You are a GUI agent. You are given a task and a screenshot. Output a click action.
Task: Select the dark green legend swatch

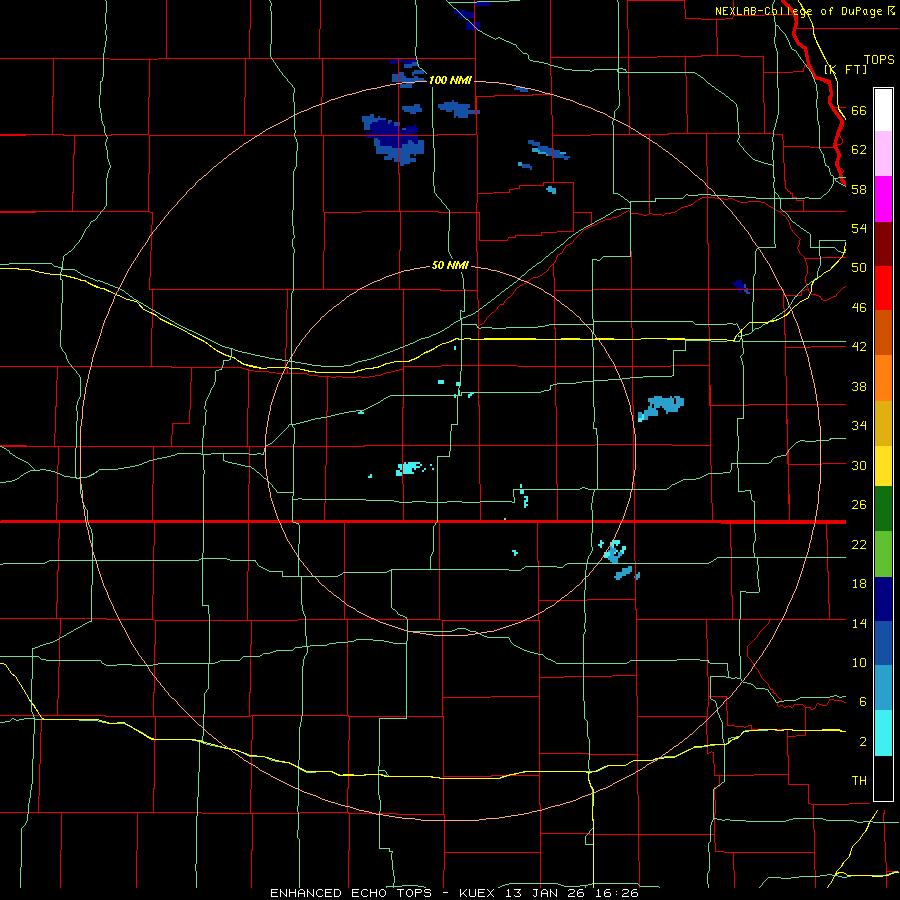(883, 509)
